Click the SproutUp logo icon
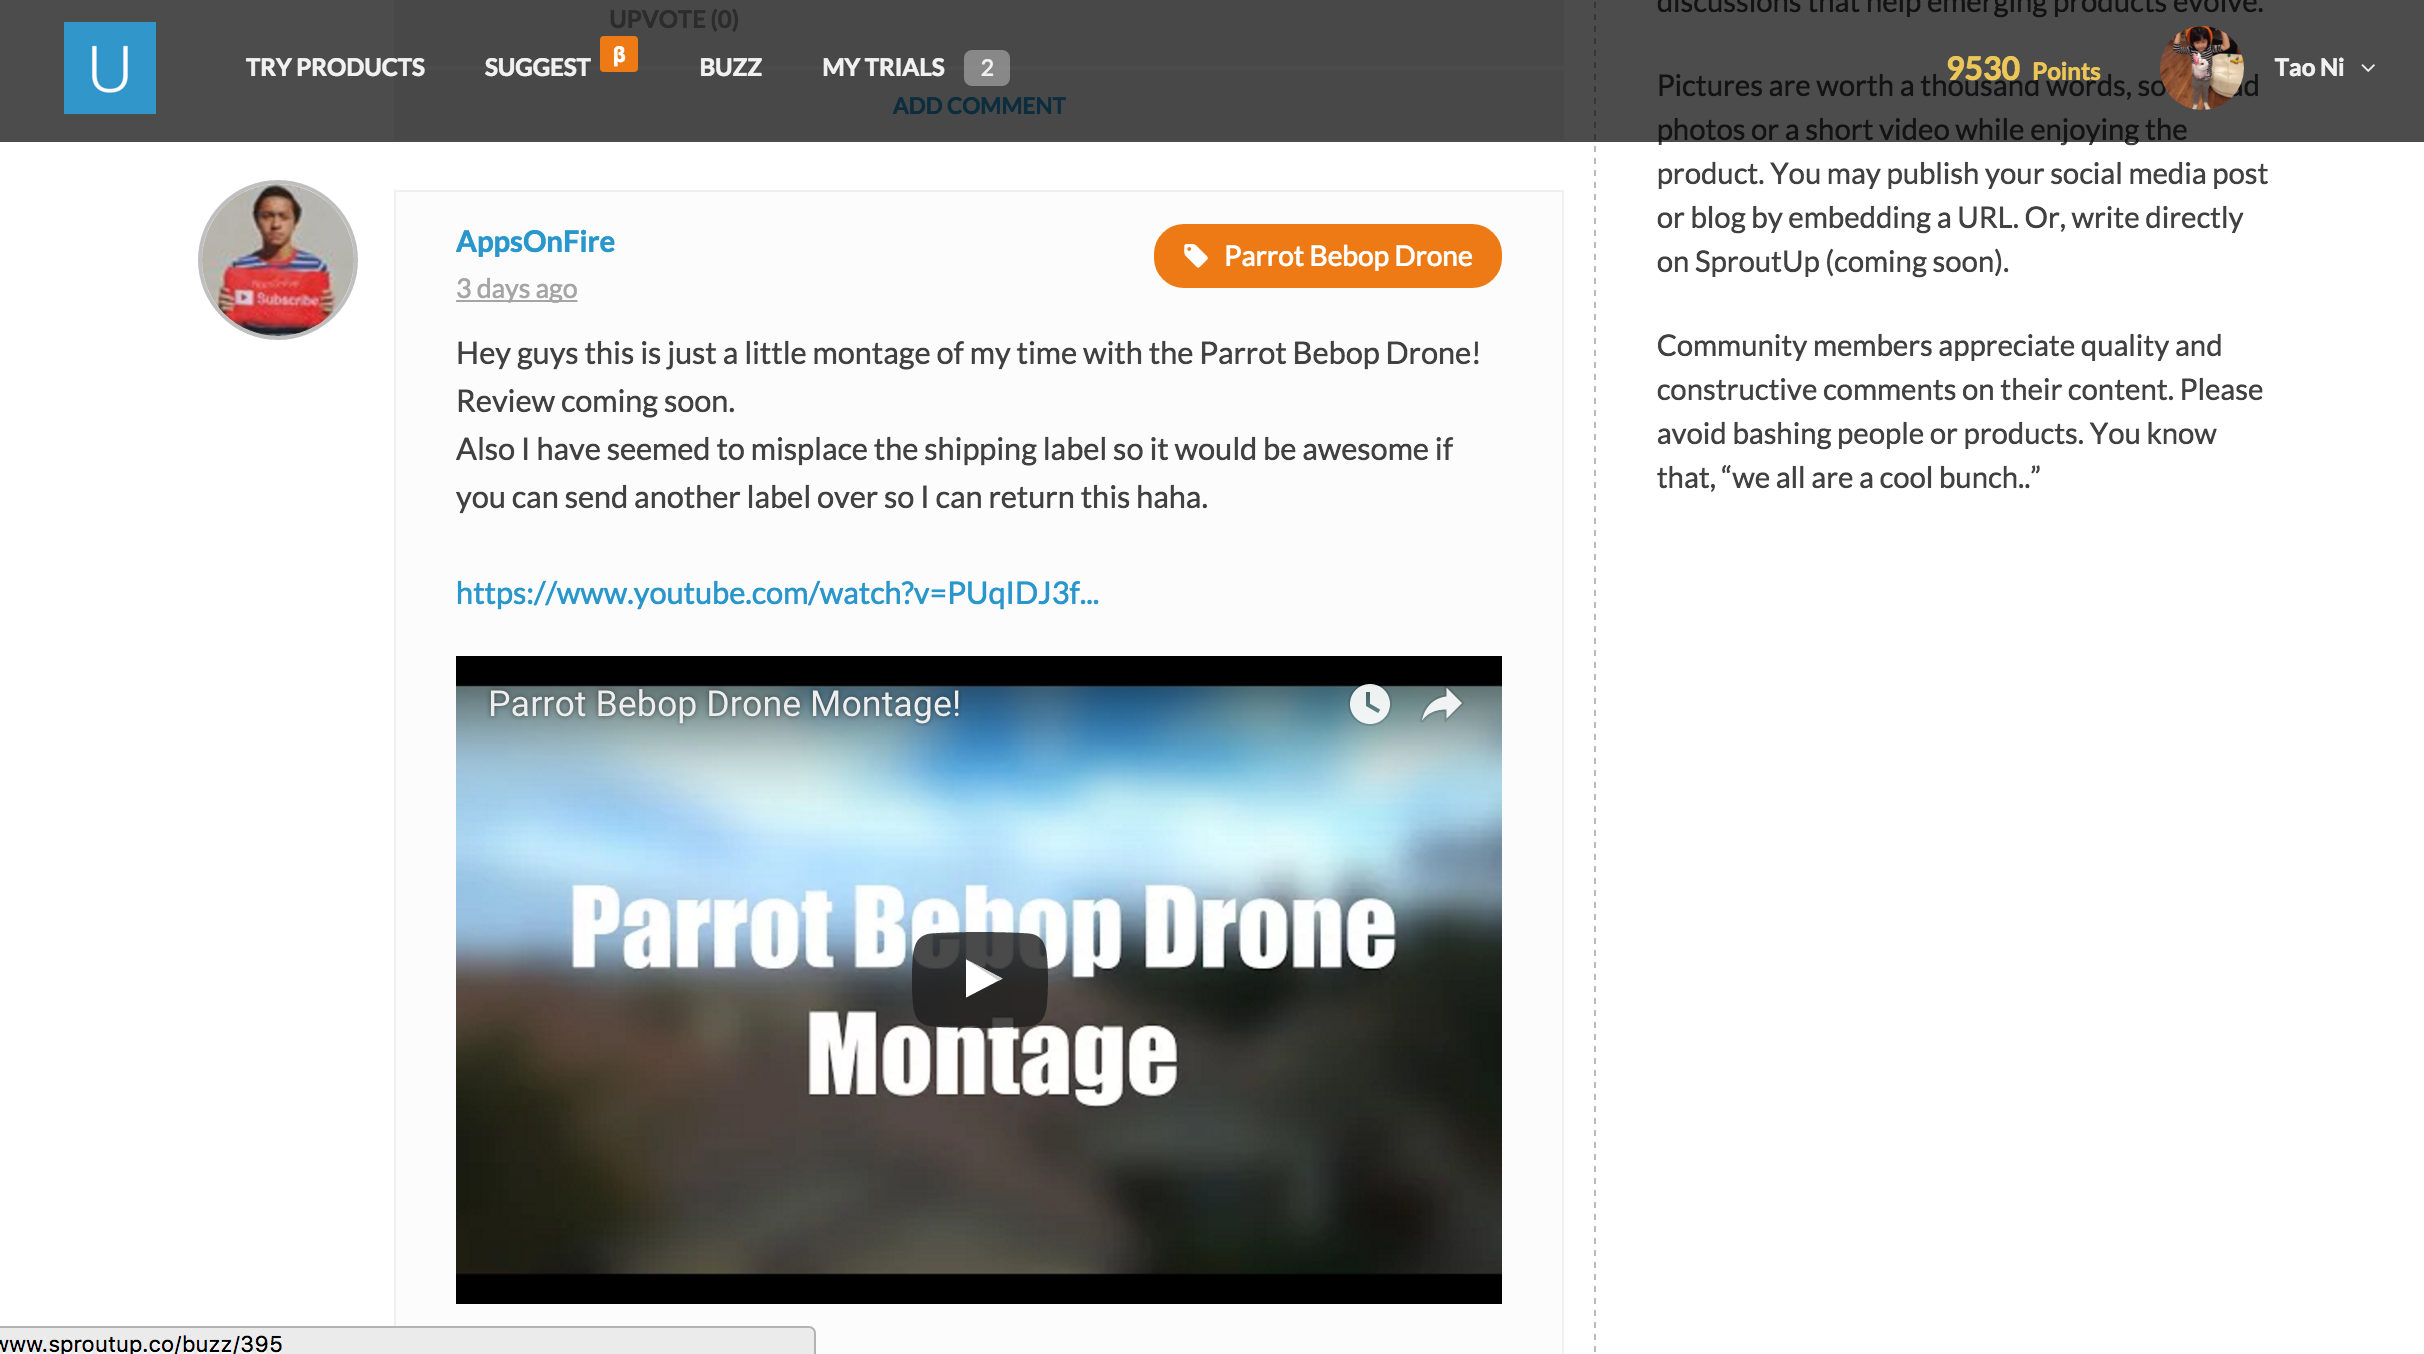Viewport: 2424px width, 1354px height. coord(110,68)
